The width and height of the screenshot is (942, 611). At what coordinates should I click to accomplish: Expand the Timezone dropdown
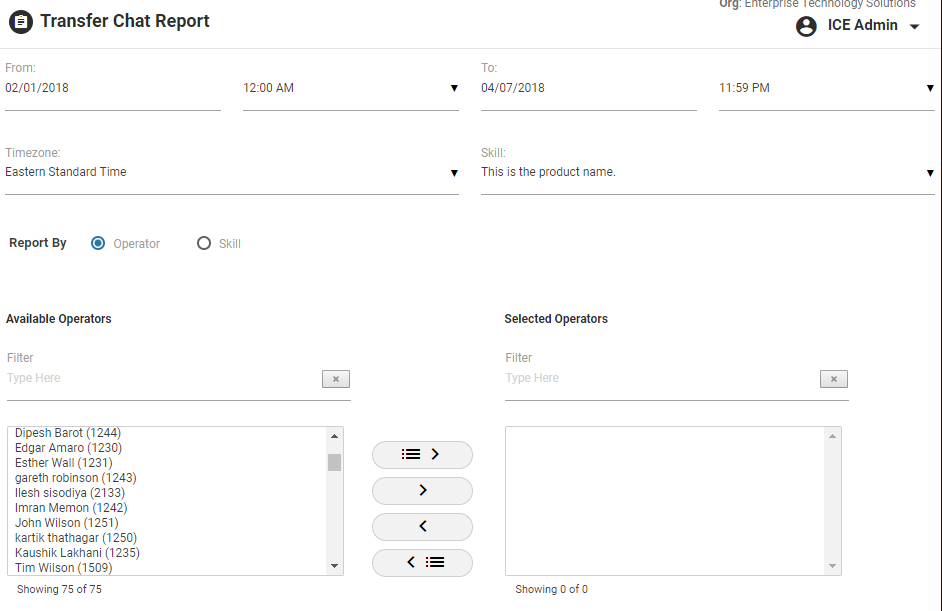tap(231, 172)
